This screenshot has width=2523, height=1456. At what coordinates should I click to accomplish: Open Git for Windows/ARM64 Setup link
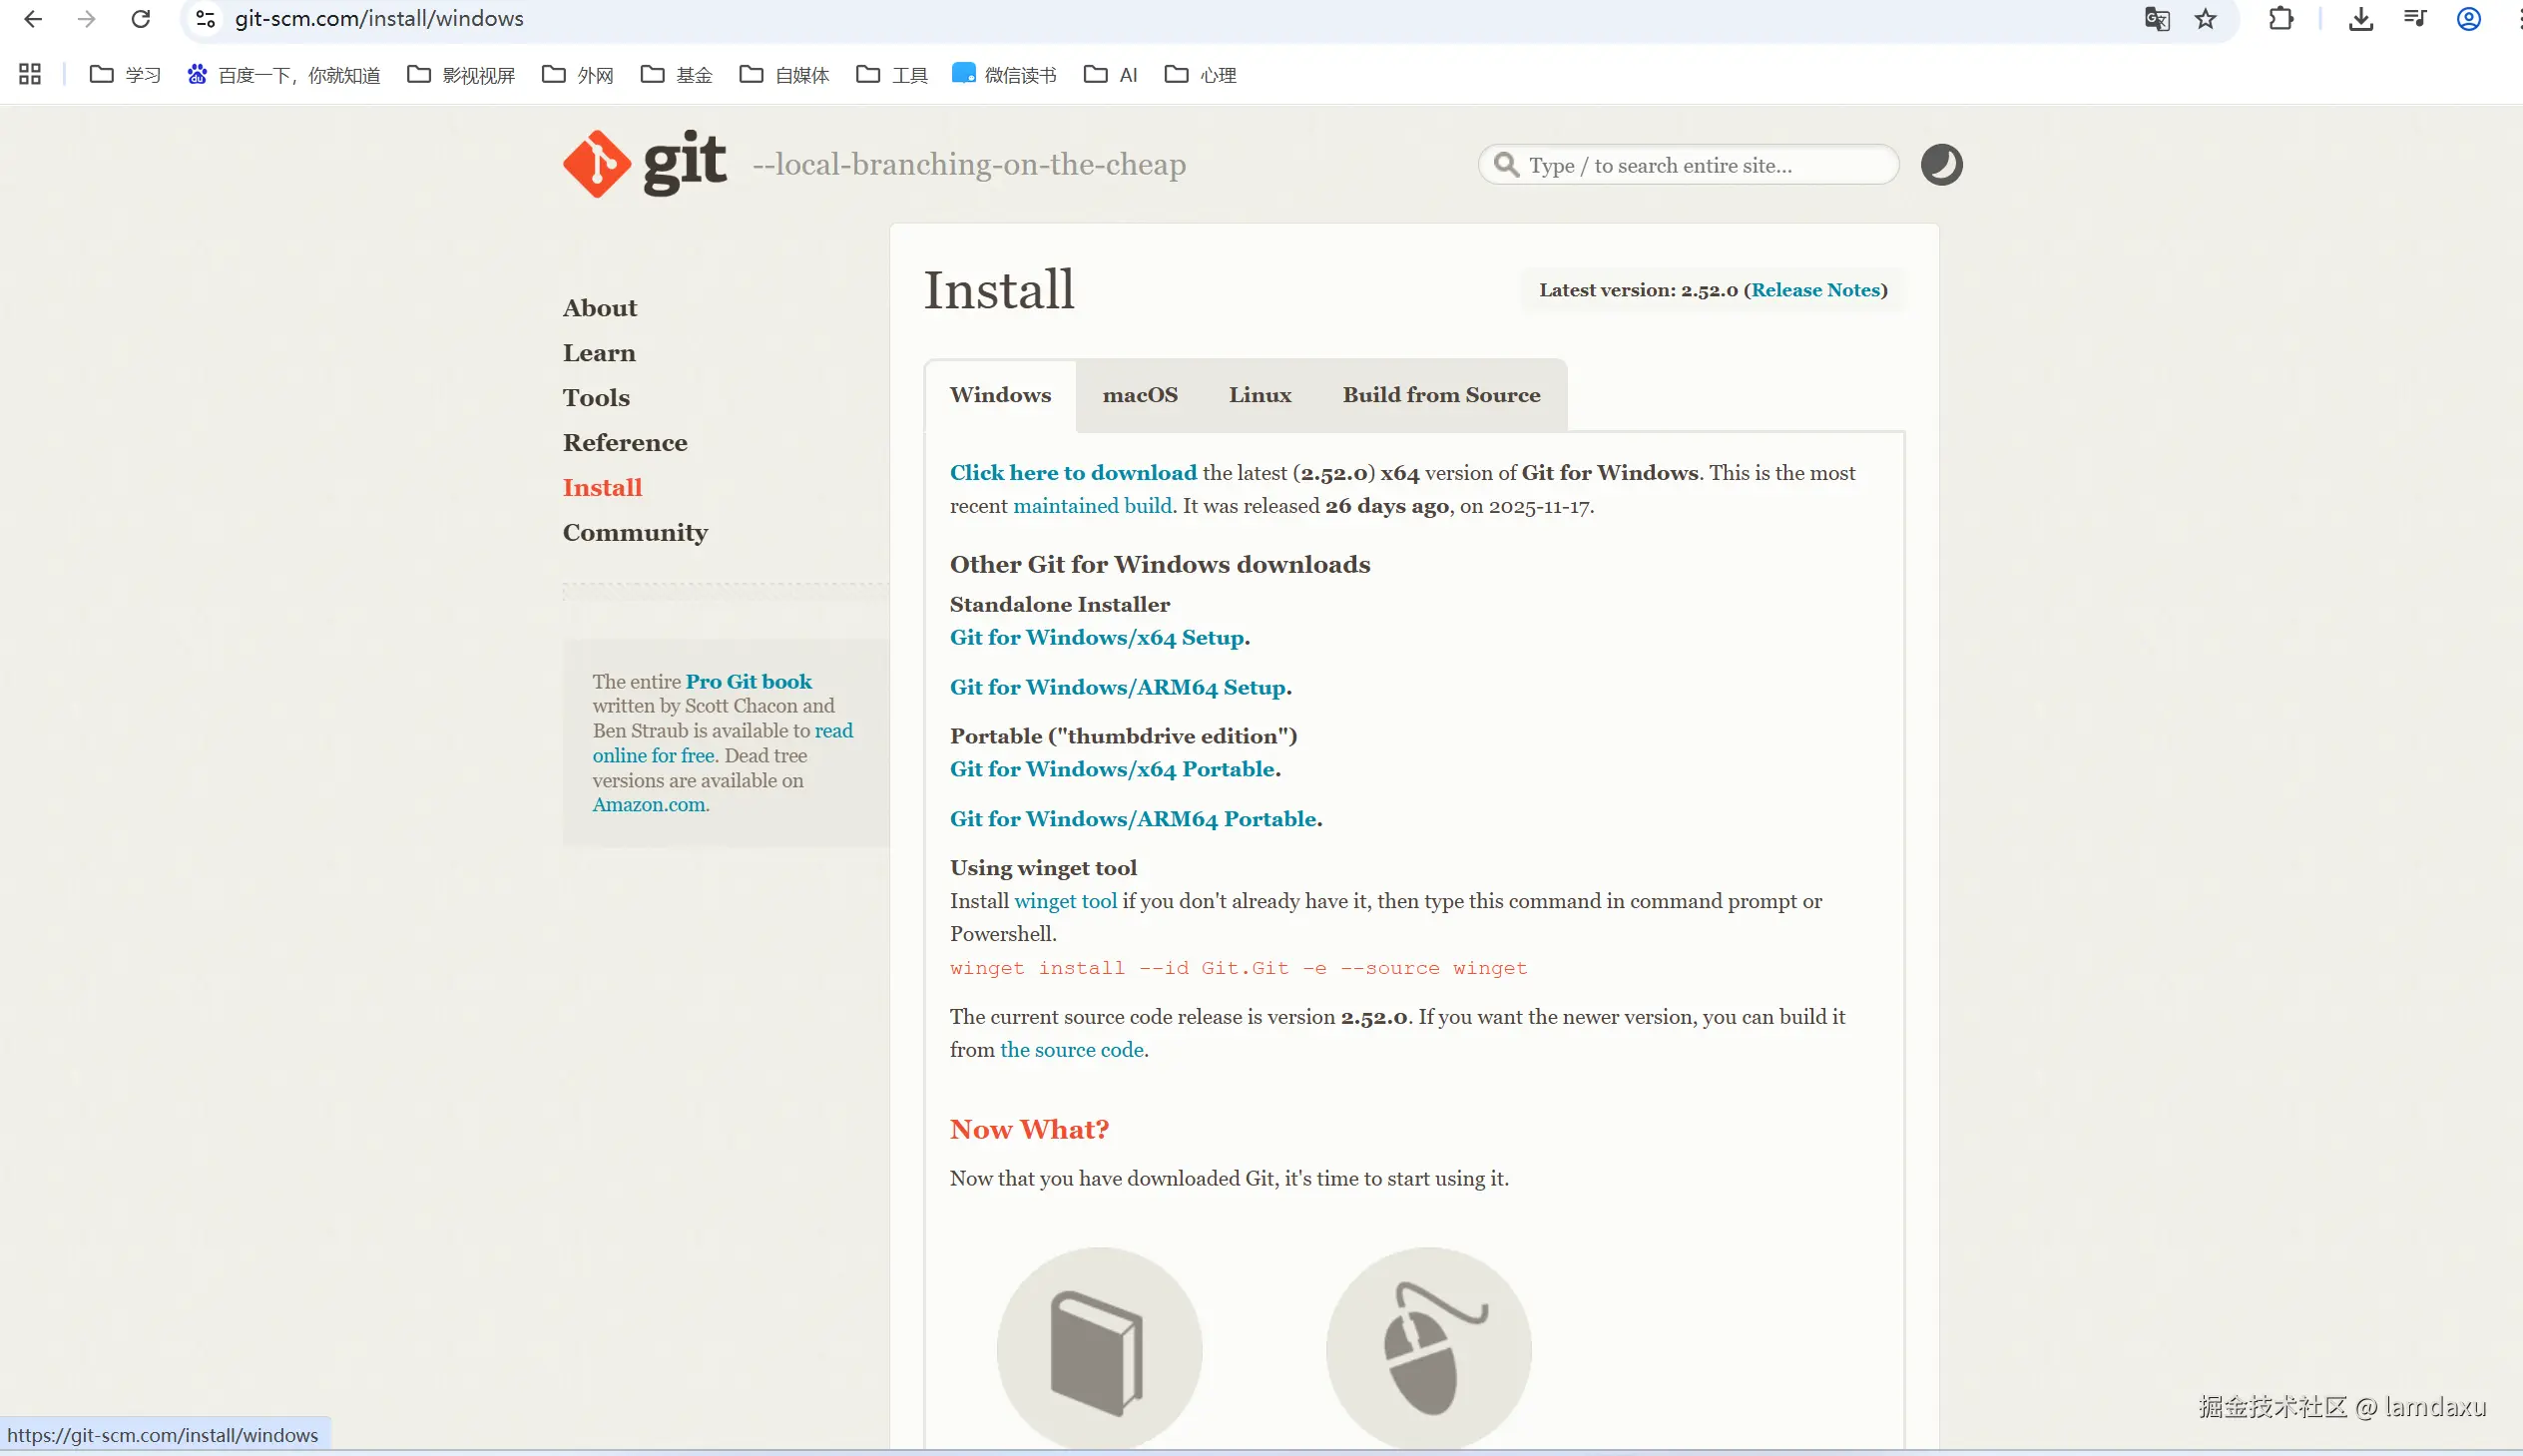tap(1118, 688)
